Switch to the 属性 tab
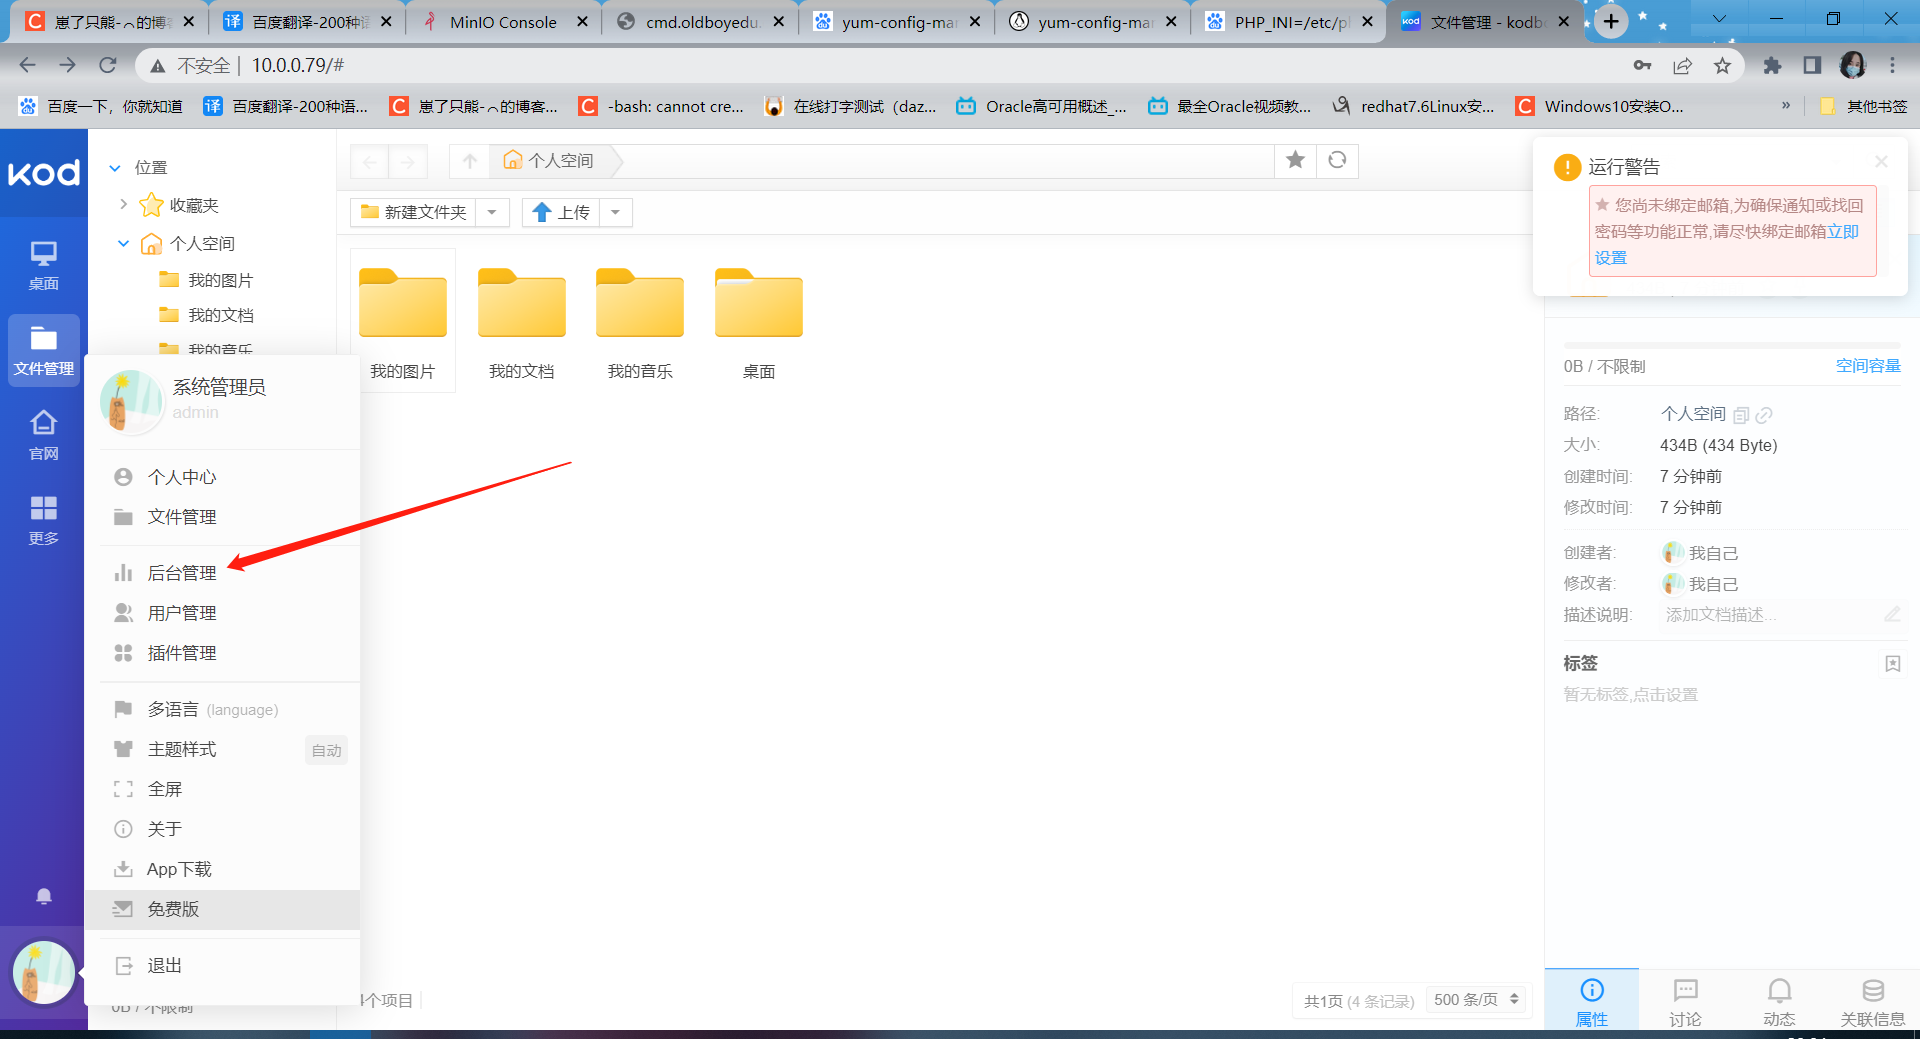 pyautogui.click(x=1592, y=1001)
